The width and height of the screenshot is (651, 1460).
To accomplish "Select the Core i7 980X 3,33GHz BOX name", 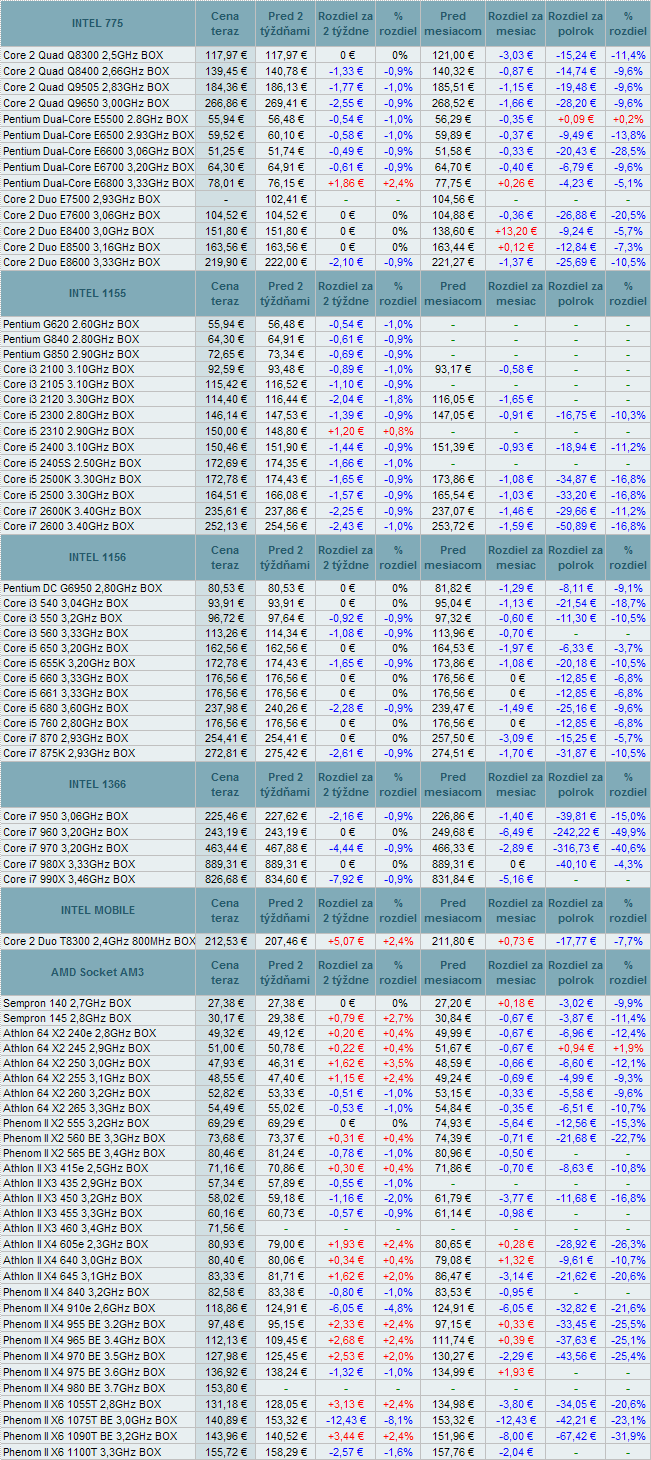I will tap(68, 863).
